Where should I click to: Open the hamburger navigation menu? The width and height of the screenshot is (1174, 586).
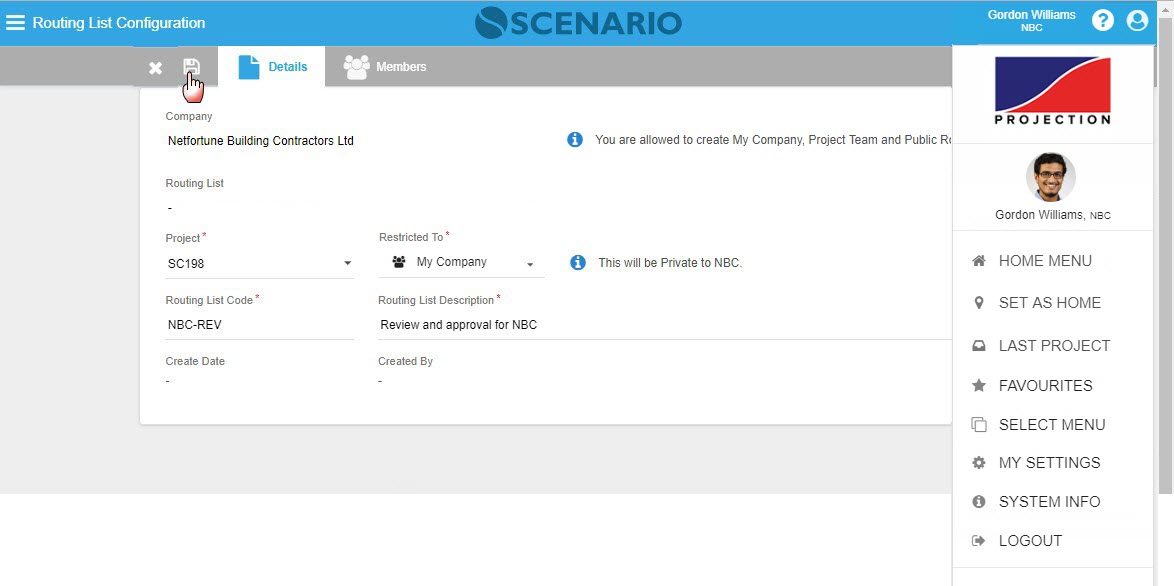16,23
